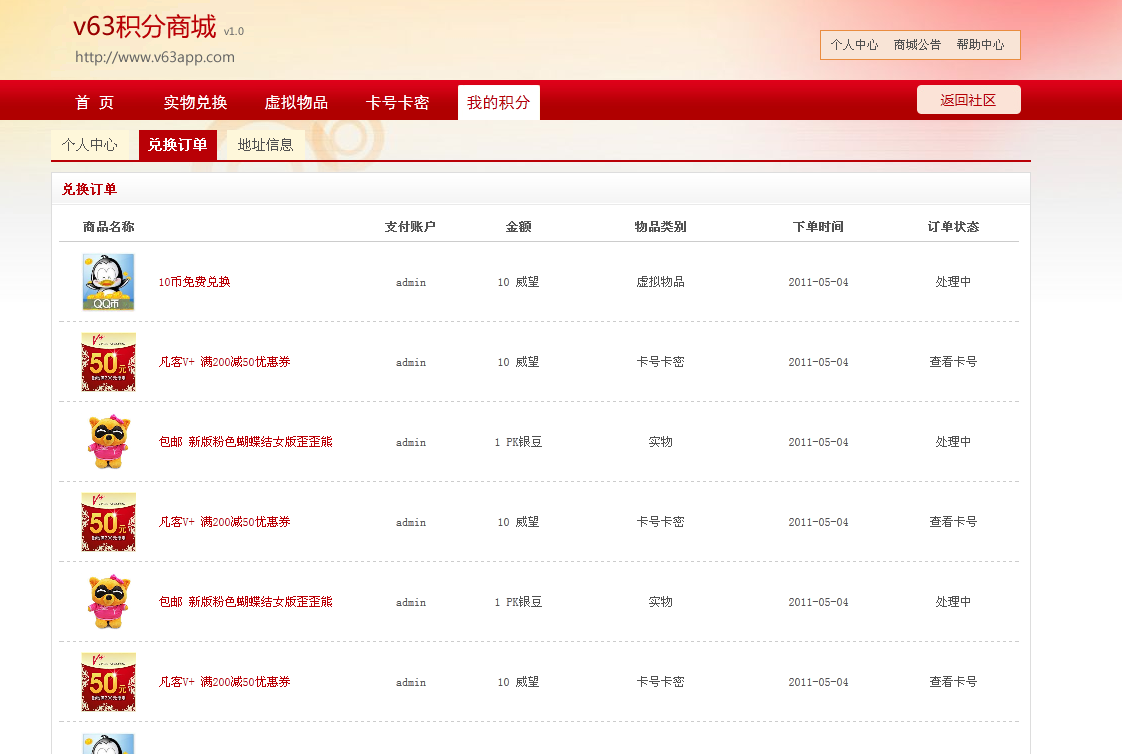Viewport: 1122px width, 754px height.
Task: Select the 卡号卡密 navigation item
Action: pos(397,102)
